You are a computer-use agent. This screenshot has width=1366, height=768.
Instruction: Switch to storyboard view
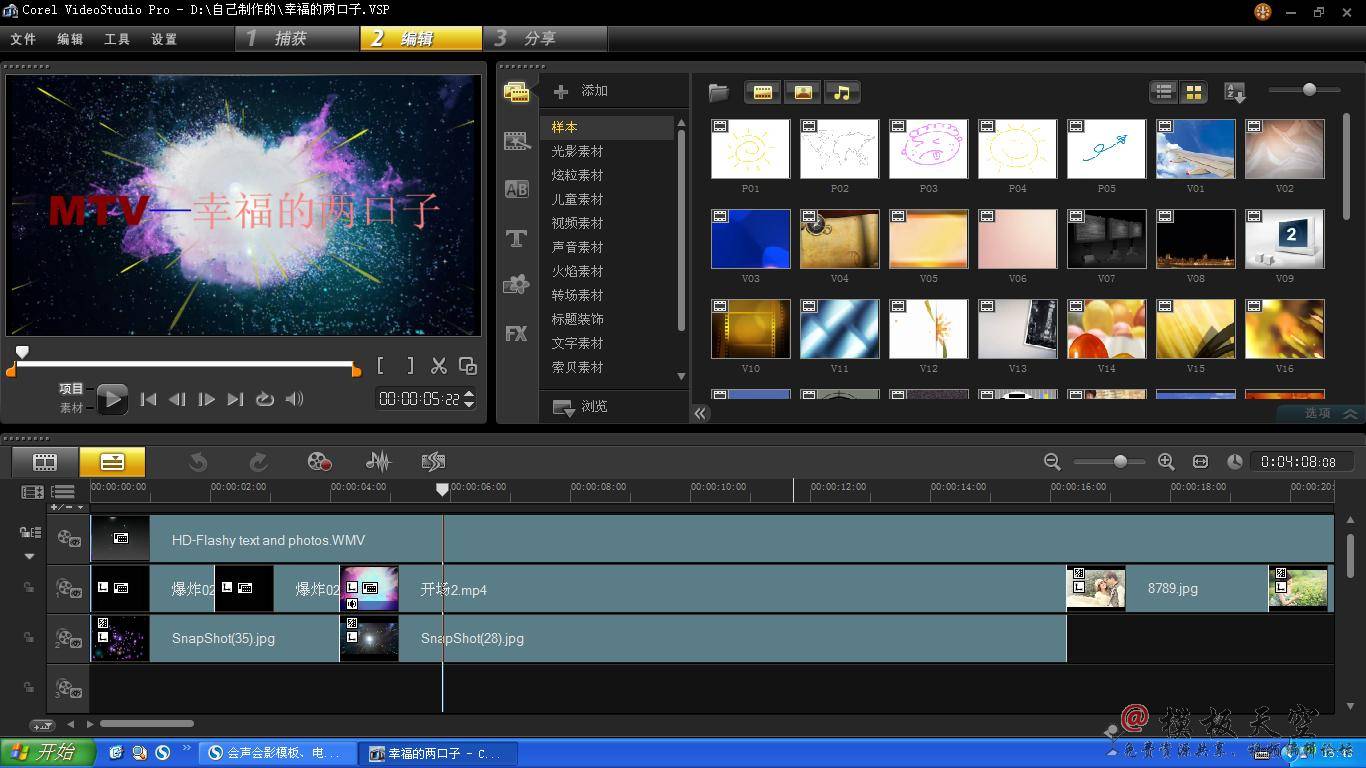click(x=45, y=461)
